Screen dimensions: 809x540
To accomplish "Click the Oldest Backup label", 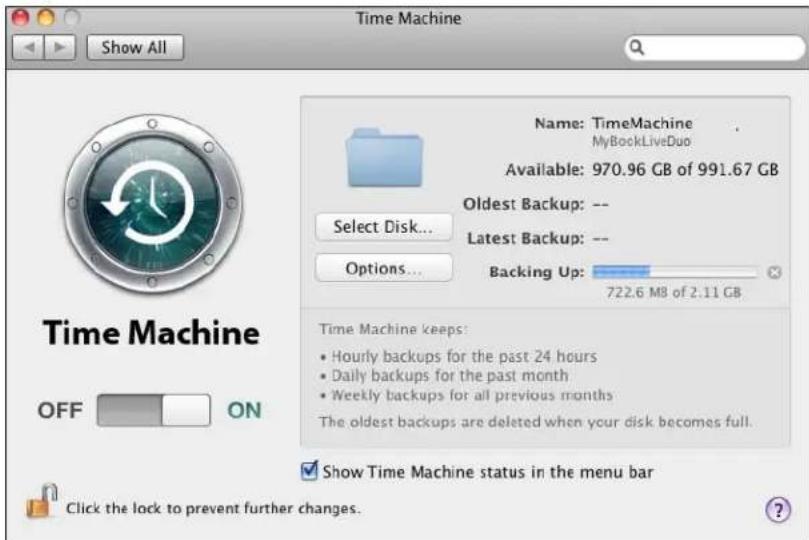I will click(524, 204).
